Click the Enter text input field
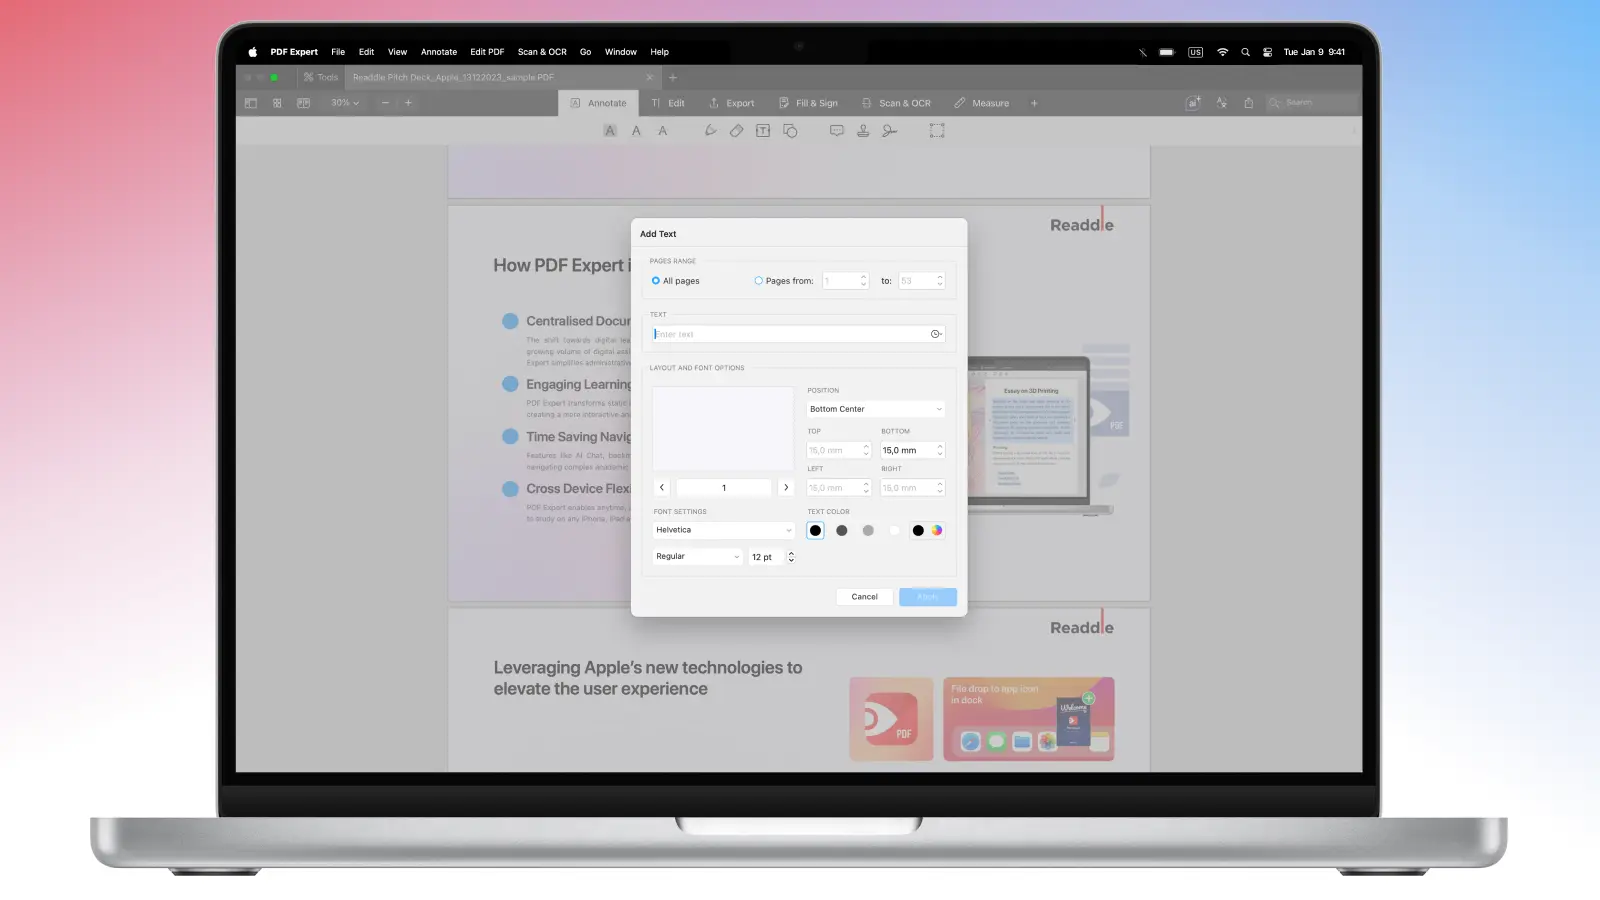 [x=790, y=334]
